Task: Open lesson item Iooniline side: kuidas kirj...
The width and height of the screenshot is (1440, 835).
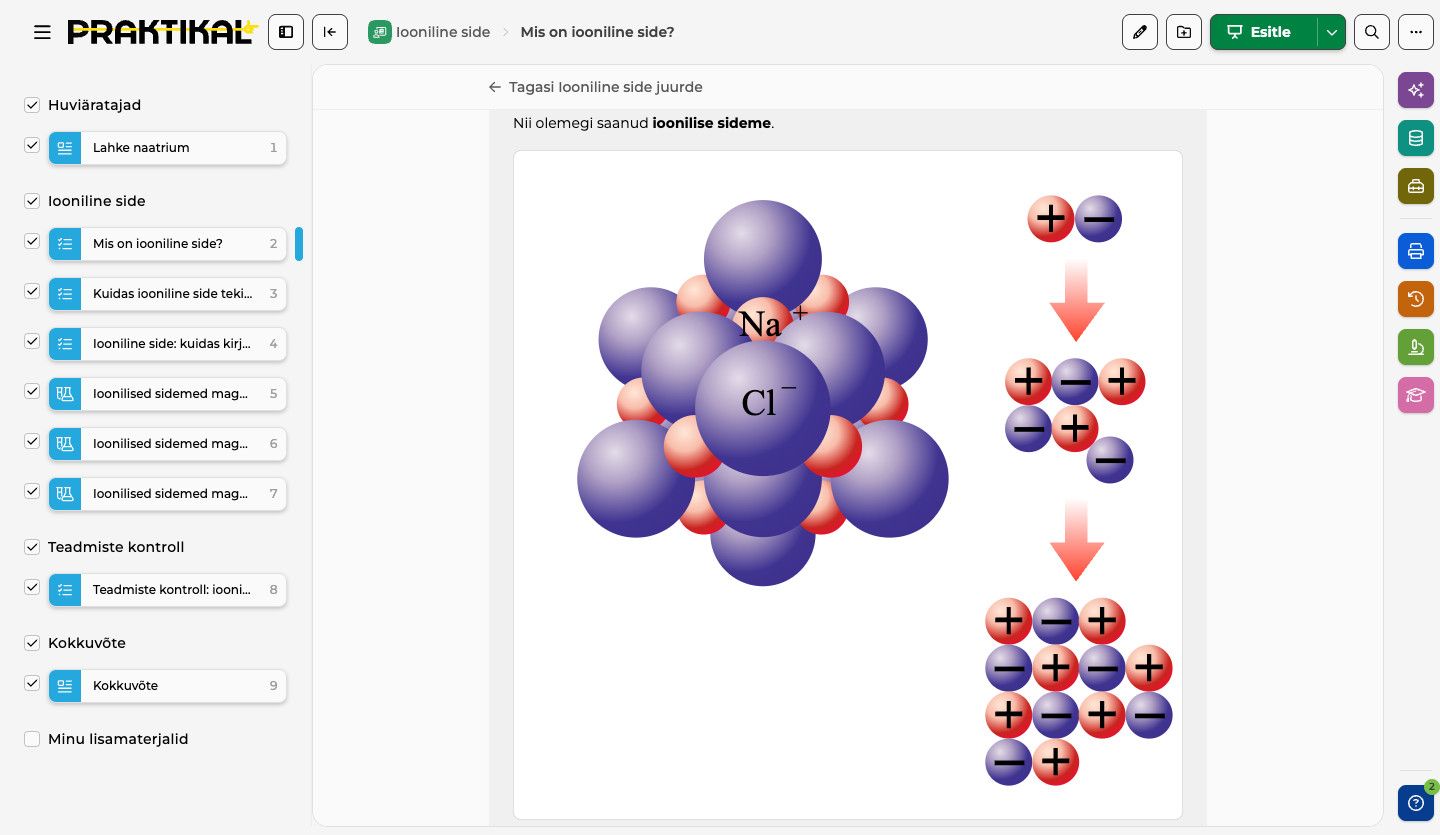Action: (x=168, y=344)
